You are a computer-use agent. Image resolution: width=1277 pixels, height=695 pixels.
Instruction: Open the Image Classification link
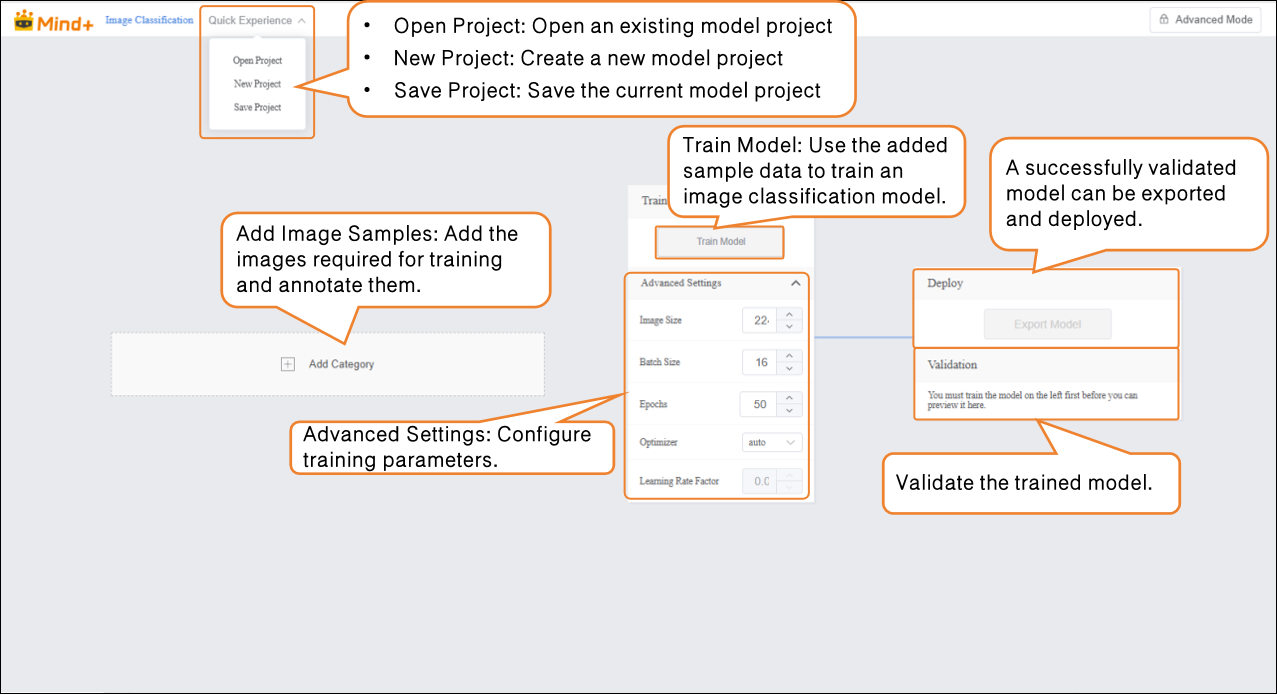pyautogui.click(x=149, y=20)
